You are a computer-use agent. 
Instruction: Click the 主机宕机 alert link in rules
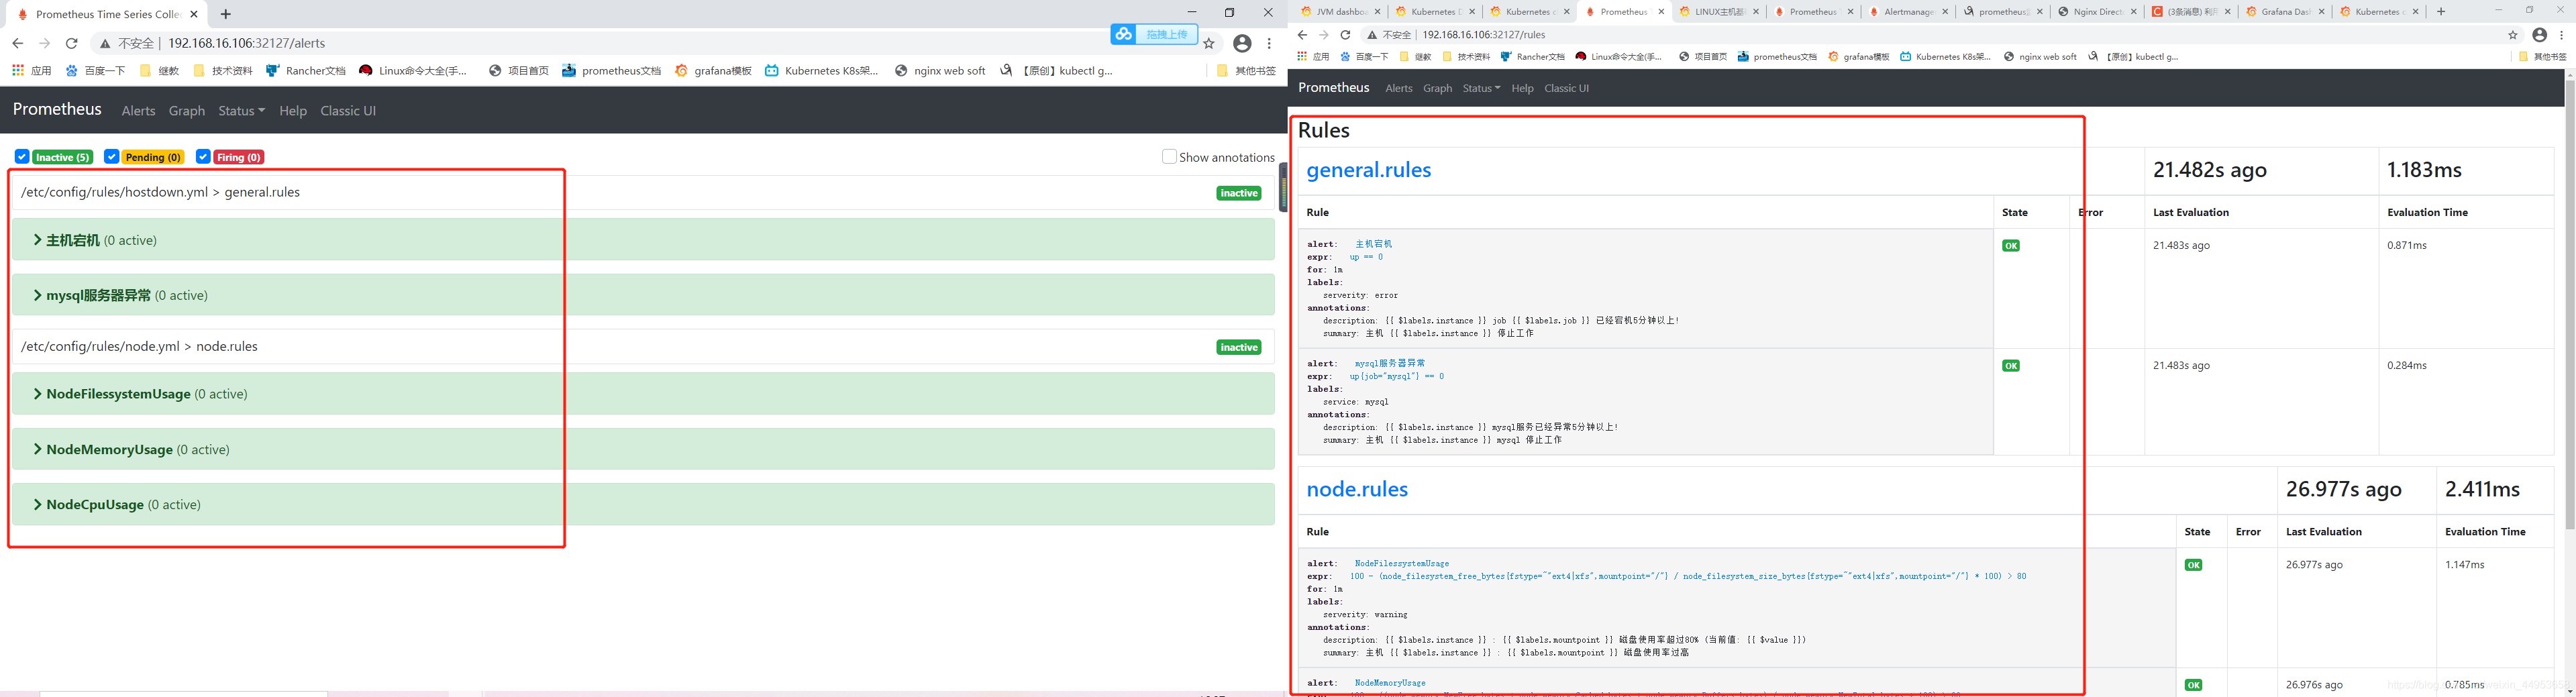tap(1373, 244)
